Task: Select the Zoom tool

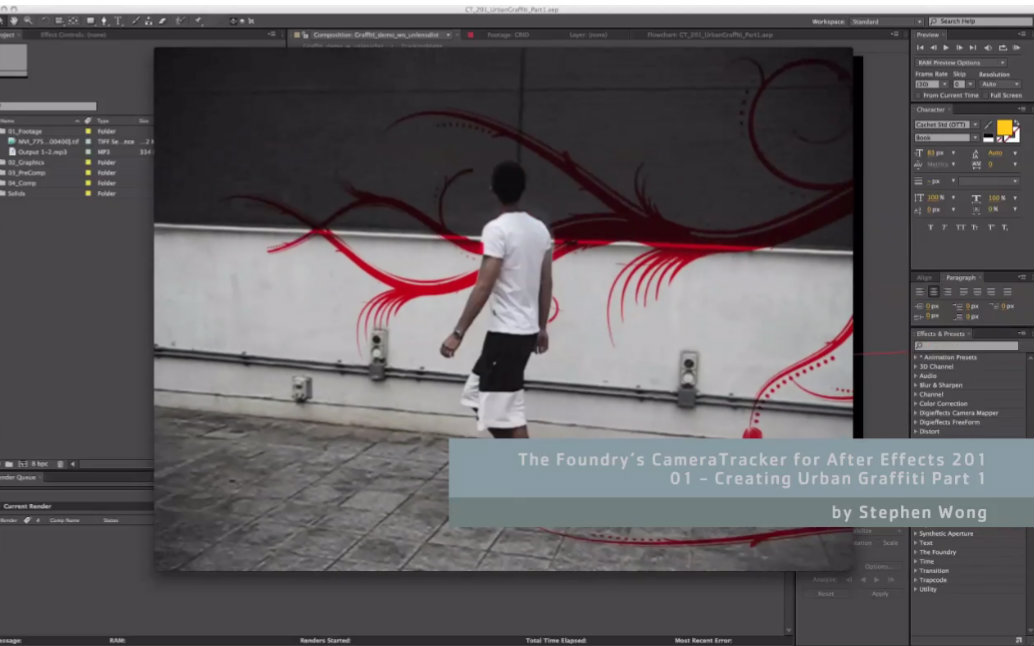Action: tap(26, 19)
